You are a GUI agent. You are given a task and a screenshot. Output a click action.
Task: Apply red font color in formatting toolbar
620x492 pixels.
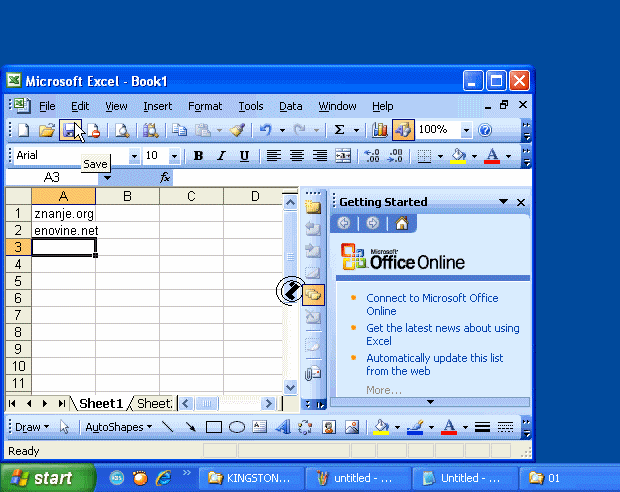pos(492,156)
